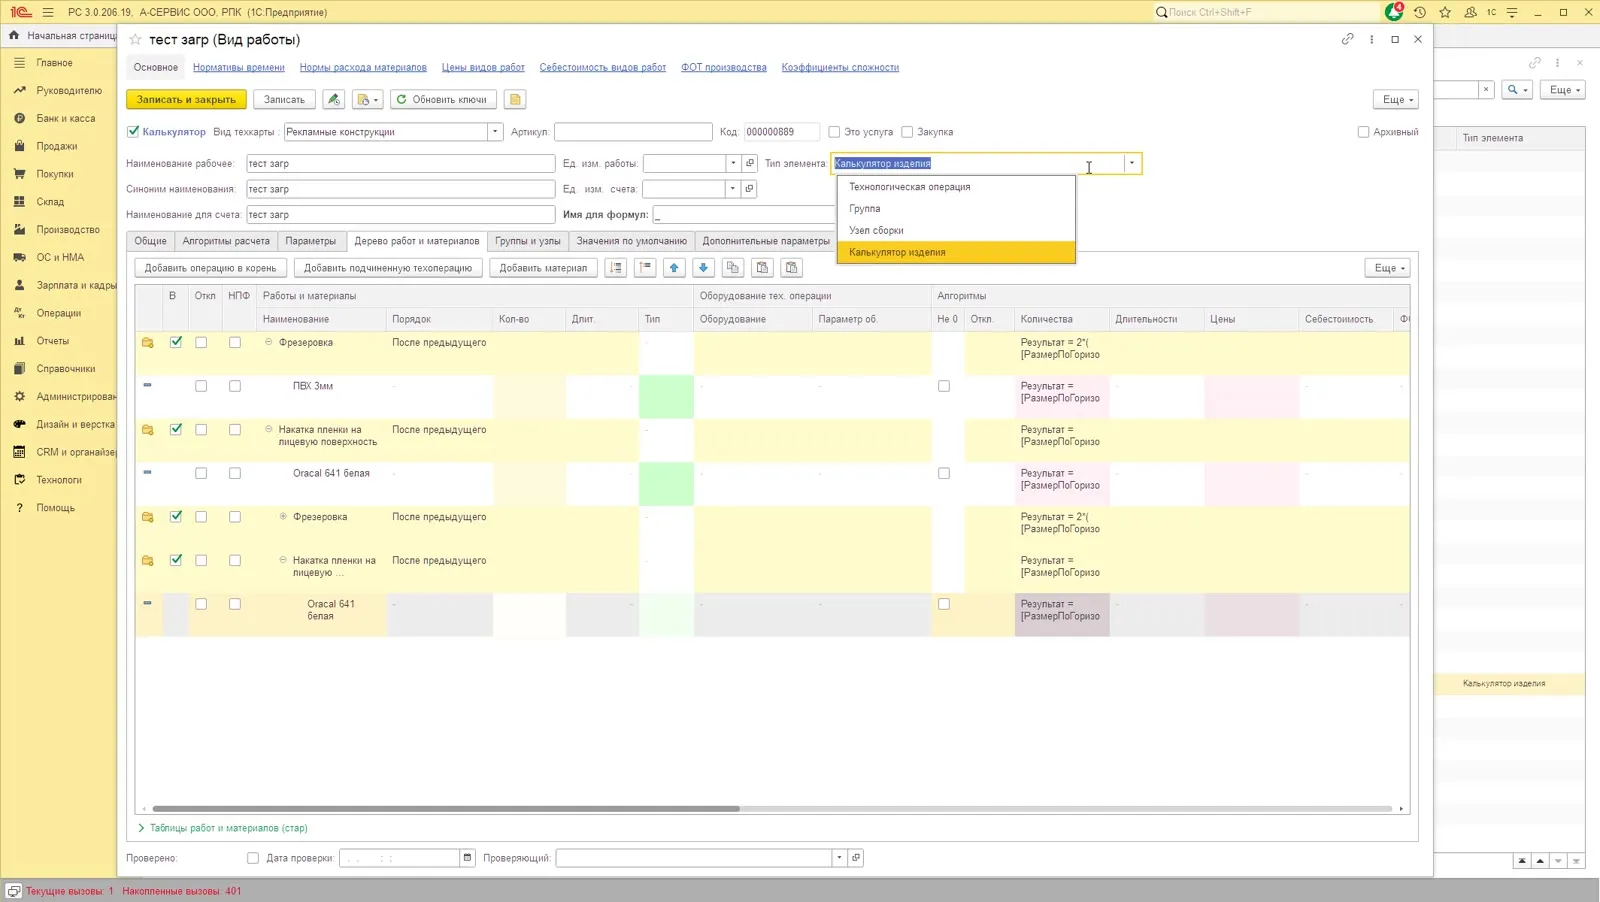This screenshot has height=902, width=1600.
Task: Tick the Архивный checkbox
Action: pyautogui.click(x=1363, y=132)
